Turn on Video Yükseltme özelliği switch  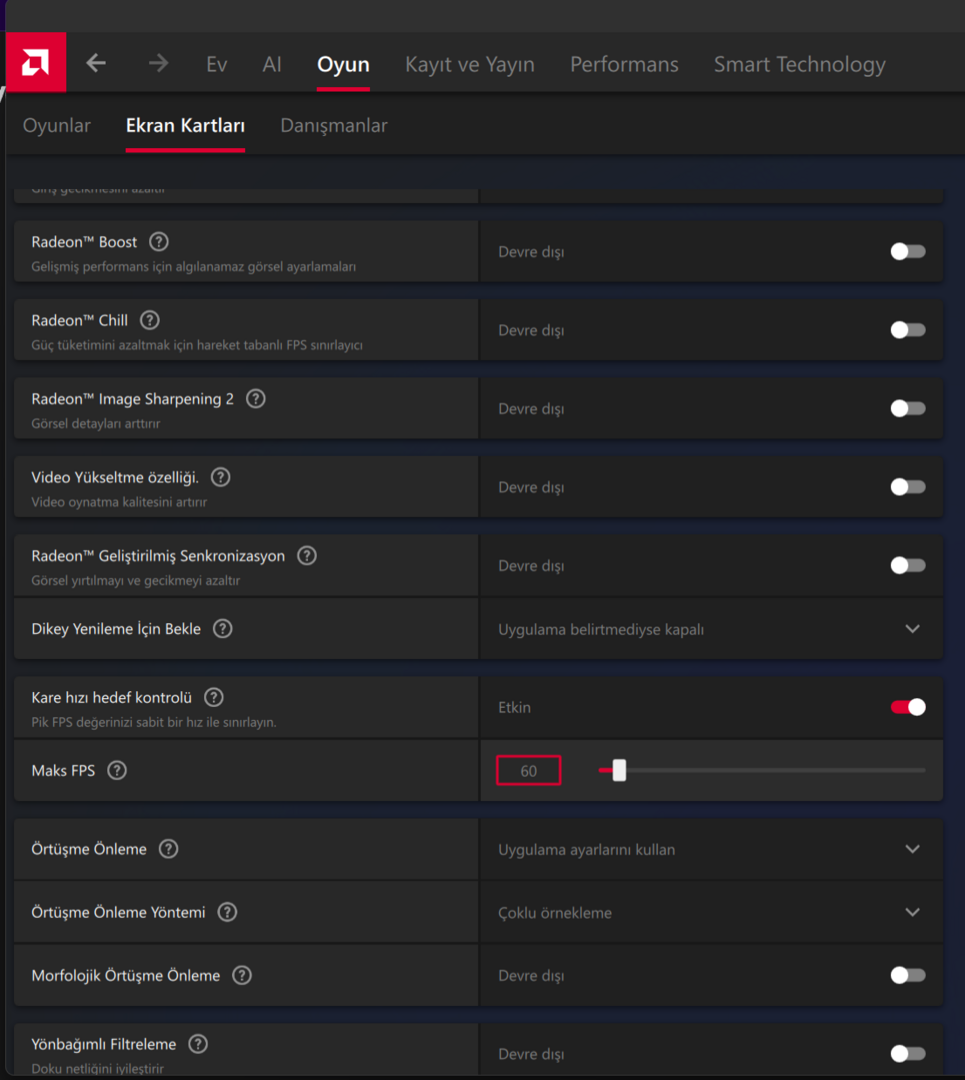click(x=908, y=487)
